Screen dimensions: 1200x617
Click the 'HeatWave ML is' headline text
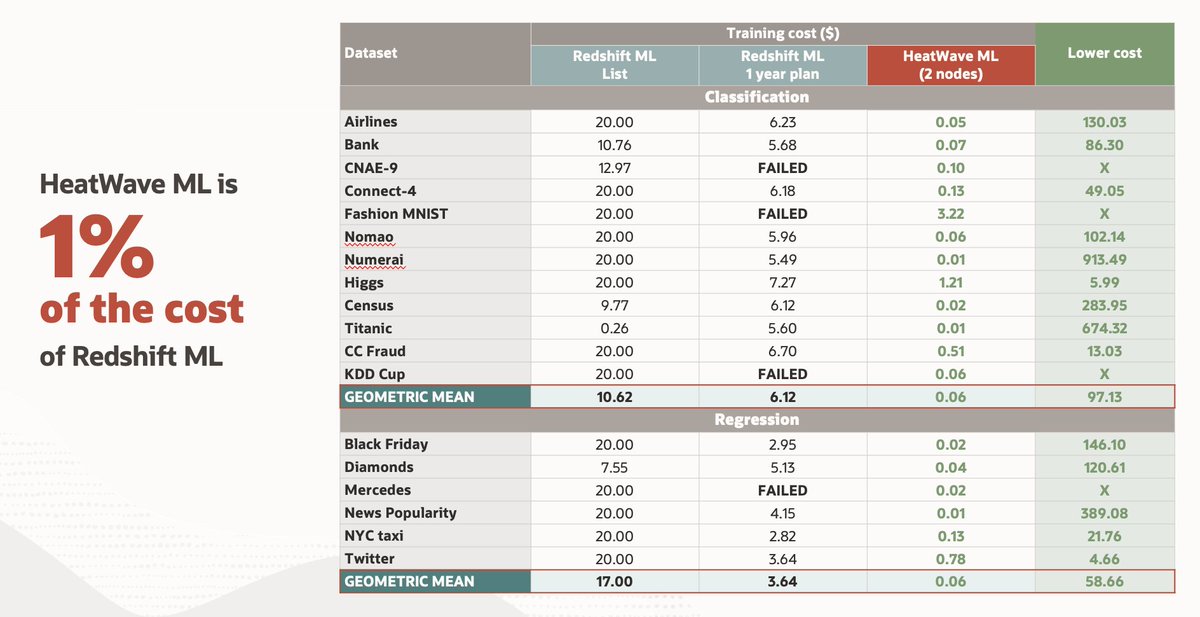pos(138,184)
